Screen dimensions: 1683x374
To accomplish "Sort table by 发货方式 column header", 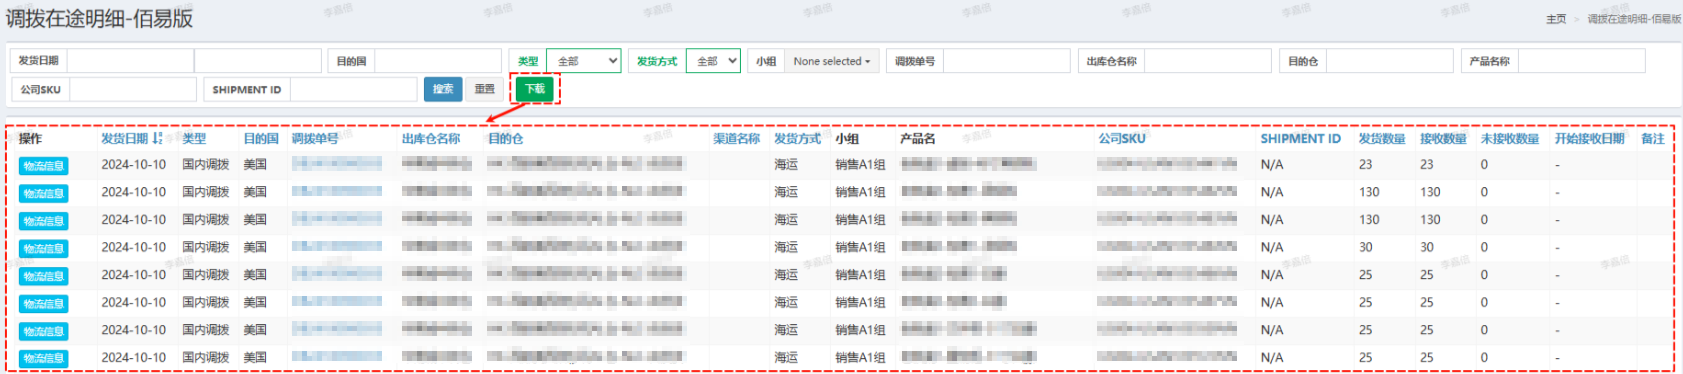I will coord(798,139).
